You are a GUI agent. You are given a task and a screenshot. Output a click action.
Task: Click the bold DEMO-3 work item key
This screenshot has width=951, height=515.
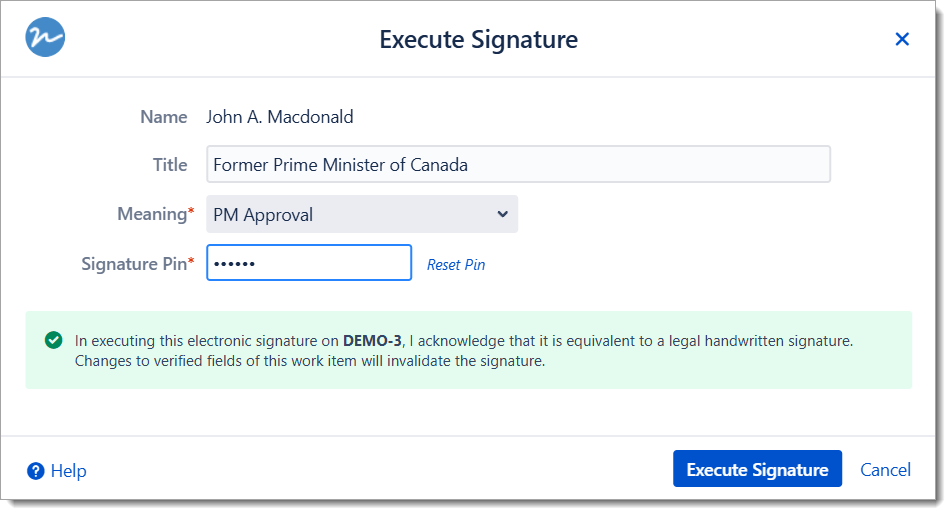click(373, 341)
